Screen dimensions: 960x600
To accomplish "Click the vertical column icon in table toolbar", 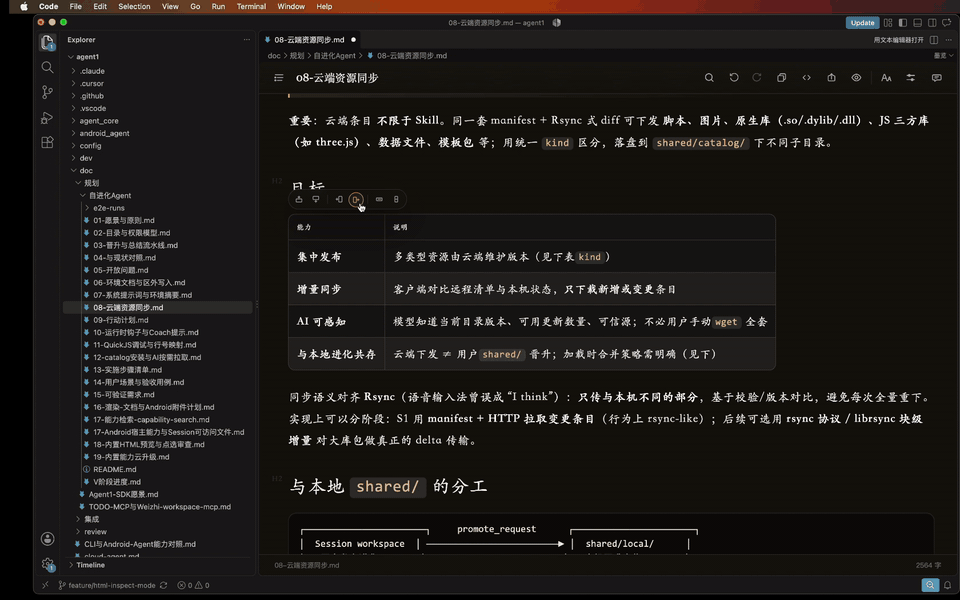I will [396, 199].
